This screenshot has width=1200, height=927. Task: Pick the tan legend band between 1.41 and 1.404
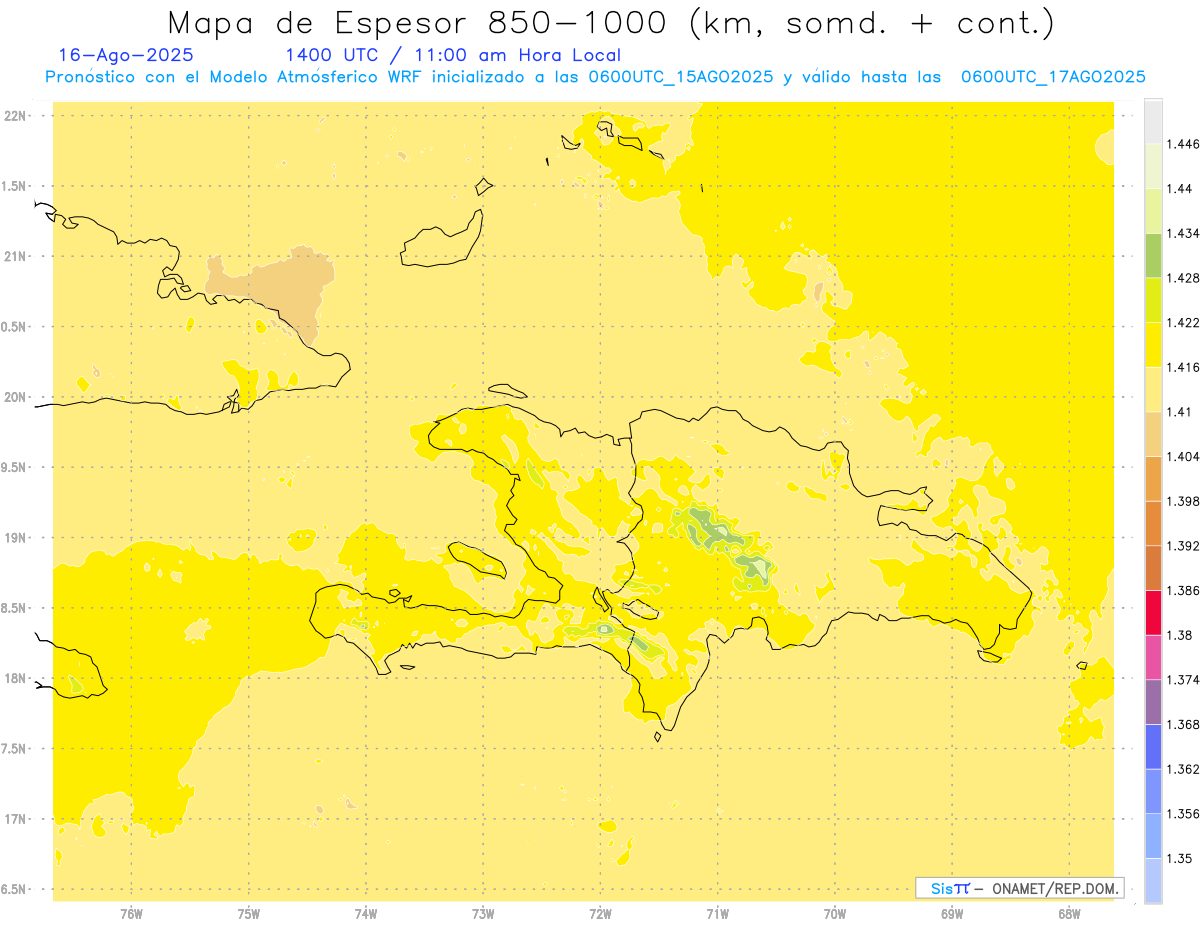pyautogui.click(x=1153, y=434)
